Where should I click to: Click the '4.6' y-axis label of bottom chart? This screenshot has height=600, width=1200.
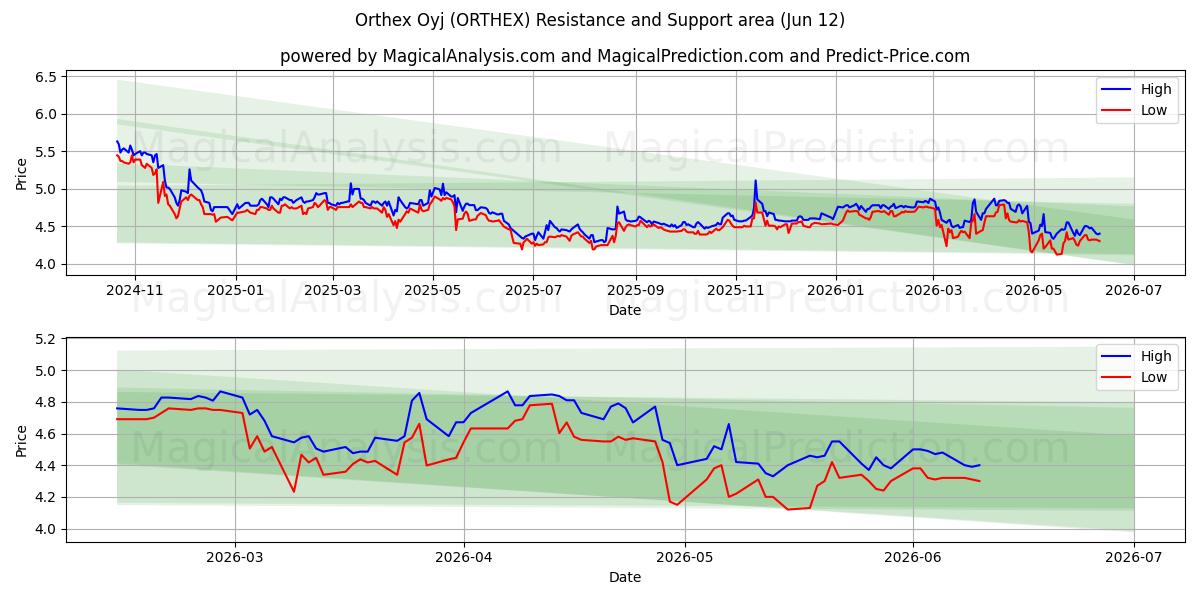tap(48, 434)
